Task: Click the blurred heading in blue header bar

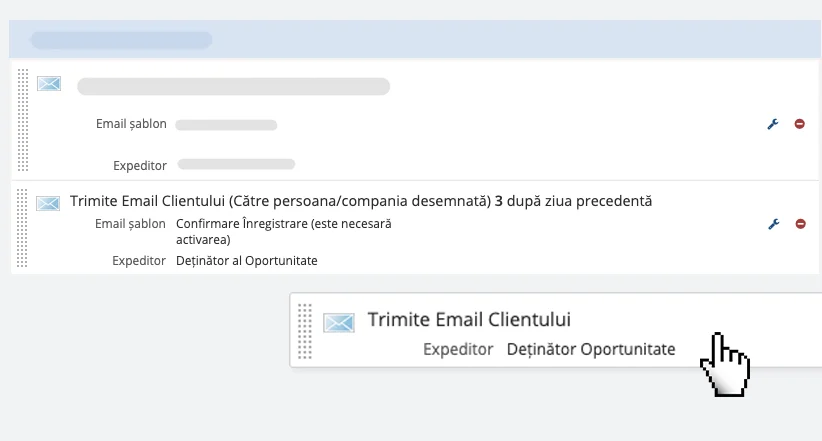Action: tap(121, 40)
